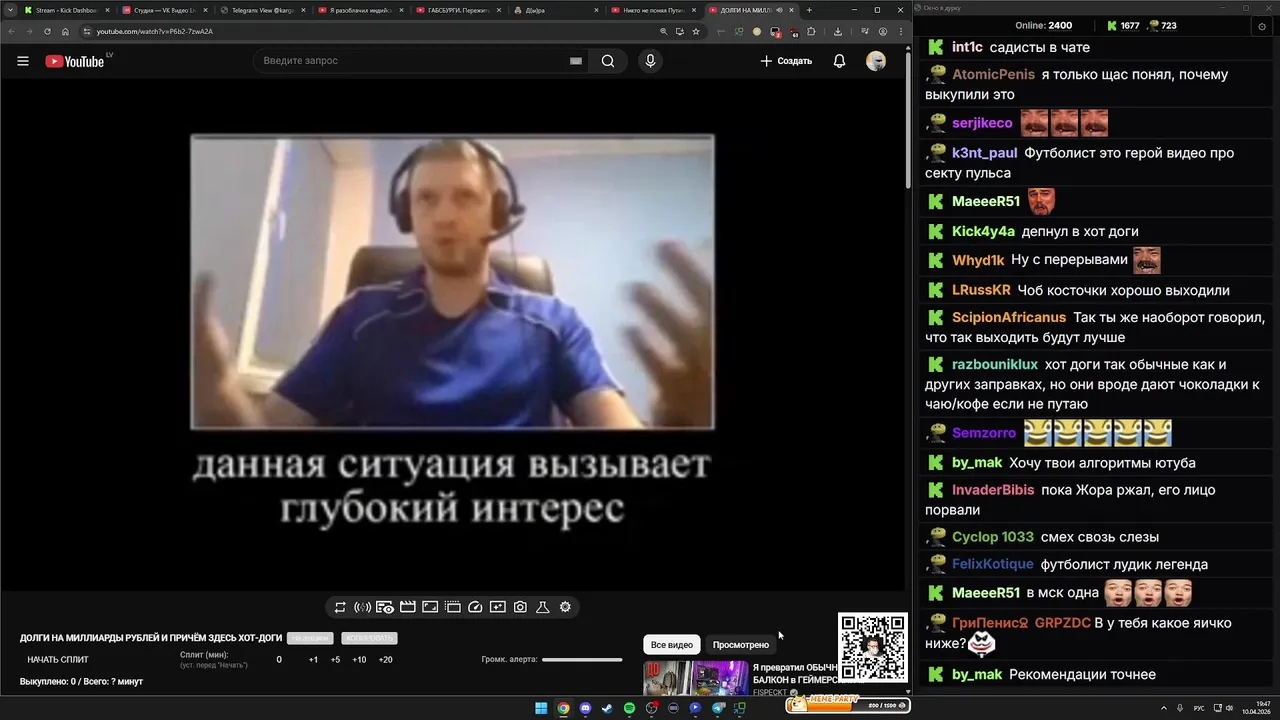Open Discord from the taskbar
The height and width of the screenshot is (720, 1280).
click(x=585, y=708)
